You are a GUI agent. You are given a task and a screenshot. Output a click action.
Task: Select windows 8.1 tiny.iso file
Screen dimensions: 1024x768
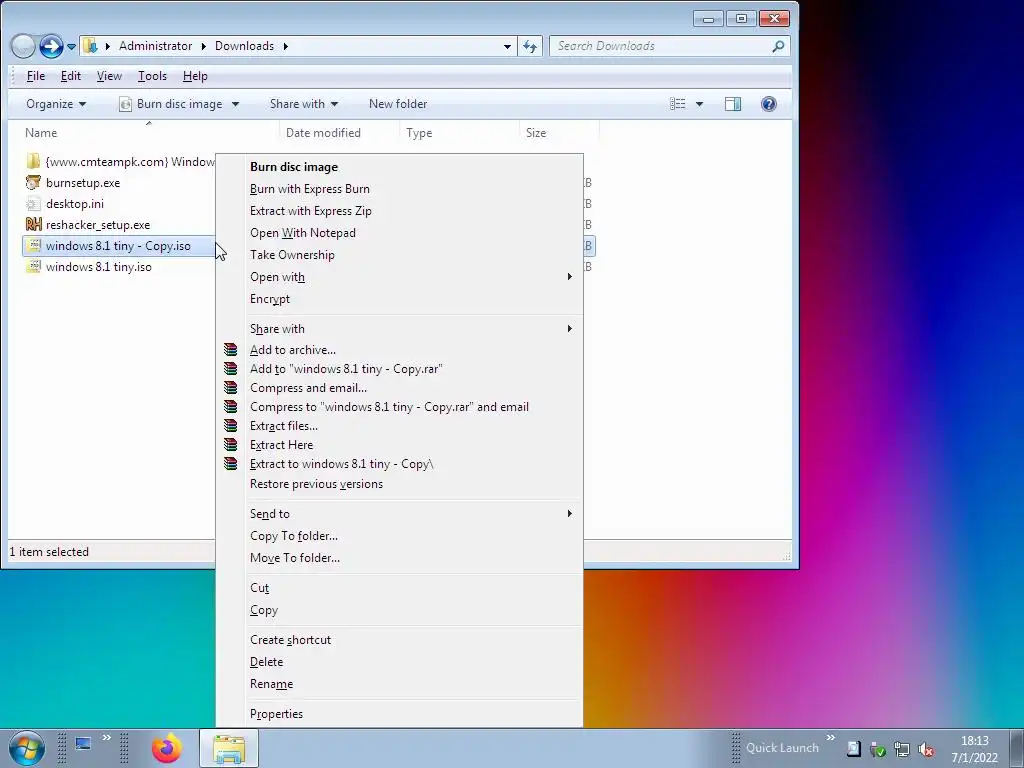99,266
